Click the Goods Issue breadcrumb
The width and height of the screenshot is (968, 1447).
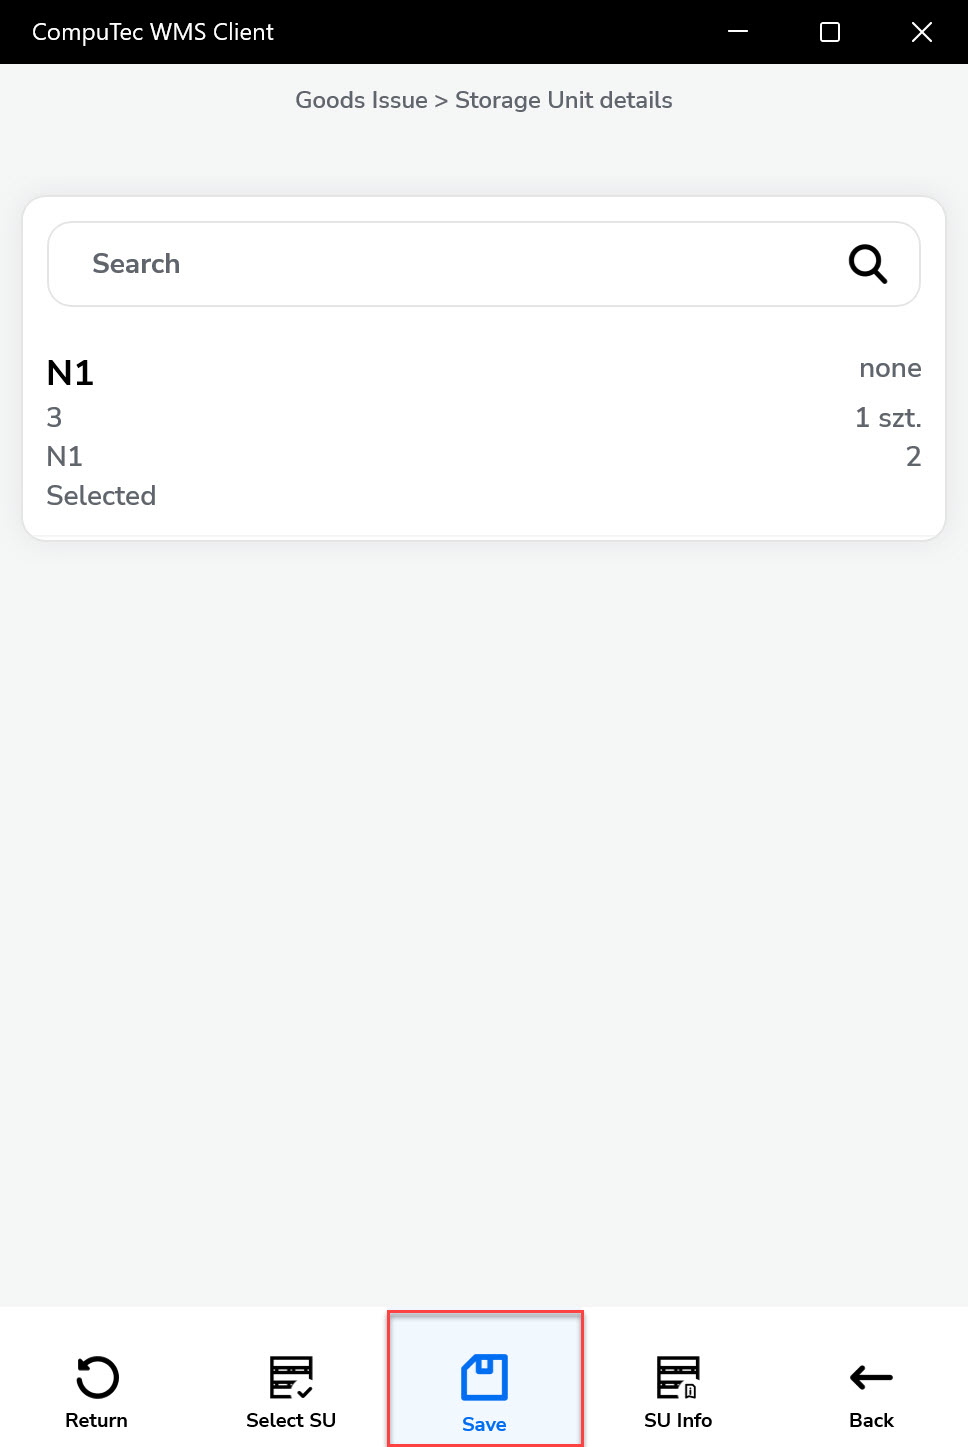coord(361,100)
